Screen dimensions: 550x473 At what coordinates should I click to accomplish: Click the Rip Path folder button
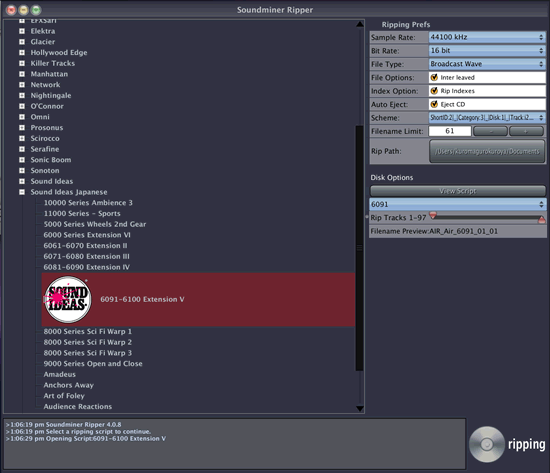pos(487,151)
